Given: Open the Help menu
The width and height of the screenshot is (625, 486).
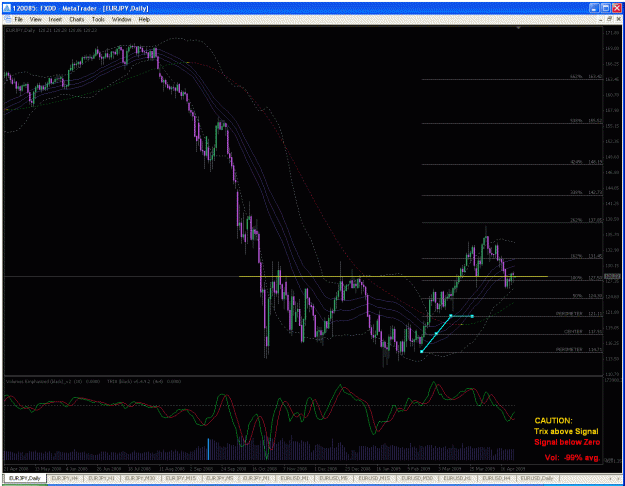Looking at the screenshot, I should click(x=144, y=19).
